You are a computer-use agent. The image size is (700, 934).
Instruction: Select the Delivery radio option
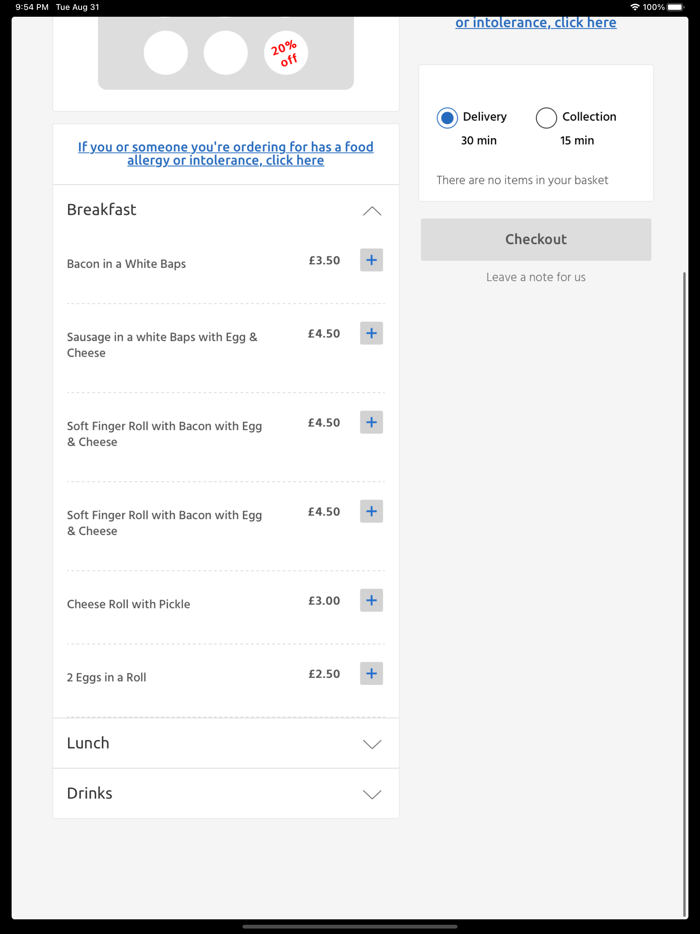(447, 118)
